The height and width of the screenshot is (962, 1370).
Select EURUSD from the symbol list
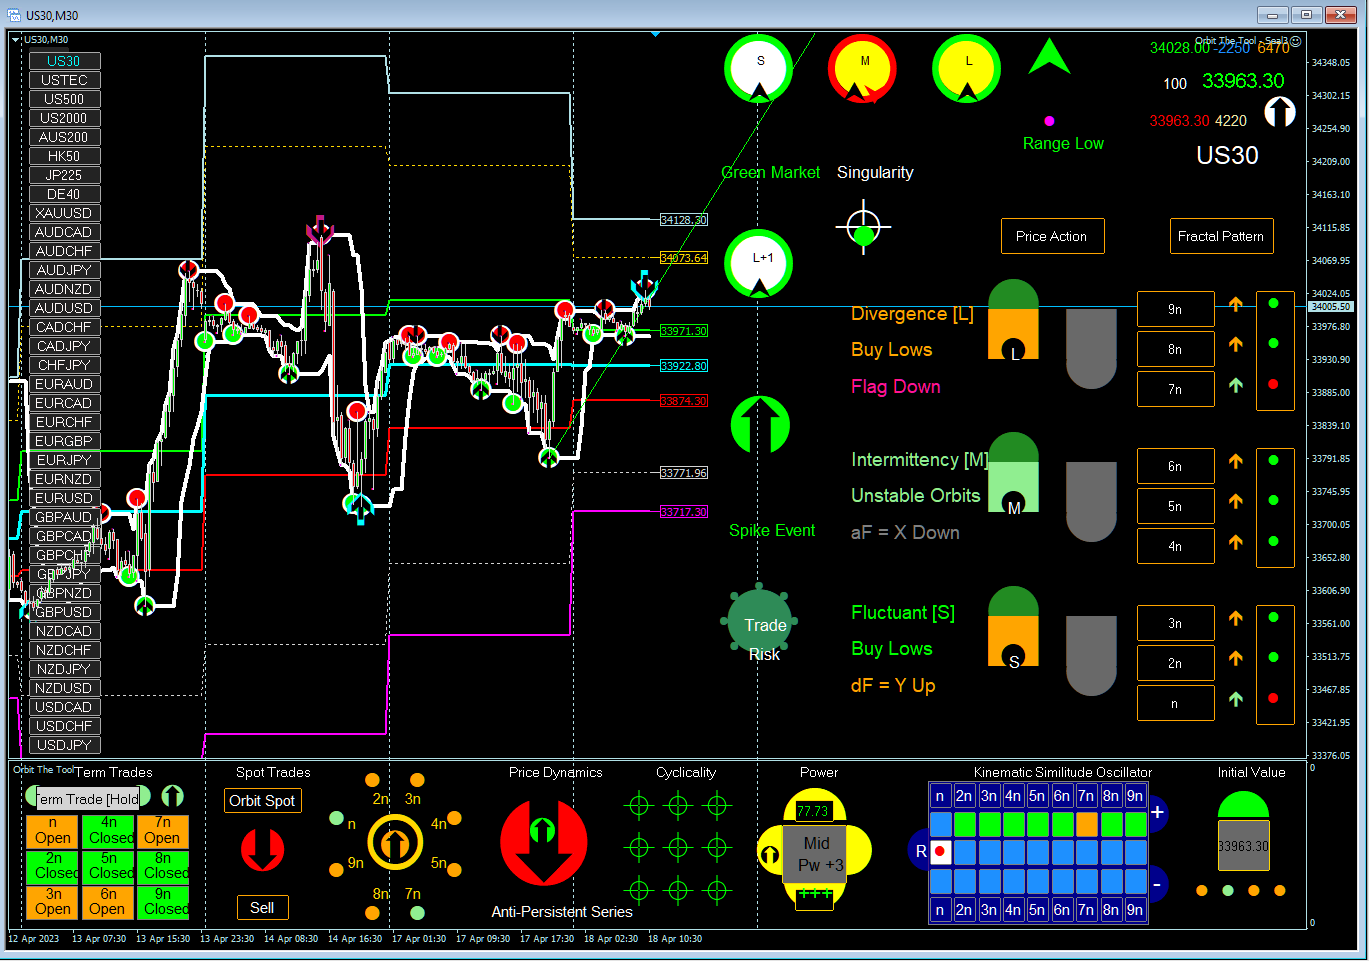coord(64,498)
